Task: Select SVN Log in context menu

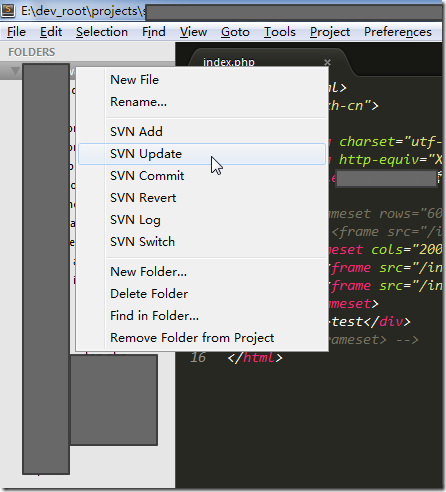Action: tap(202, 220)
